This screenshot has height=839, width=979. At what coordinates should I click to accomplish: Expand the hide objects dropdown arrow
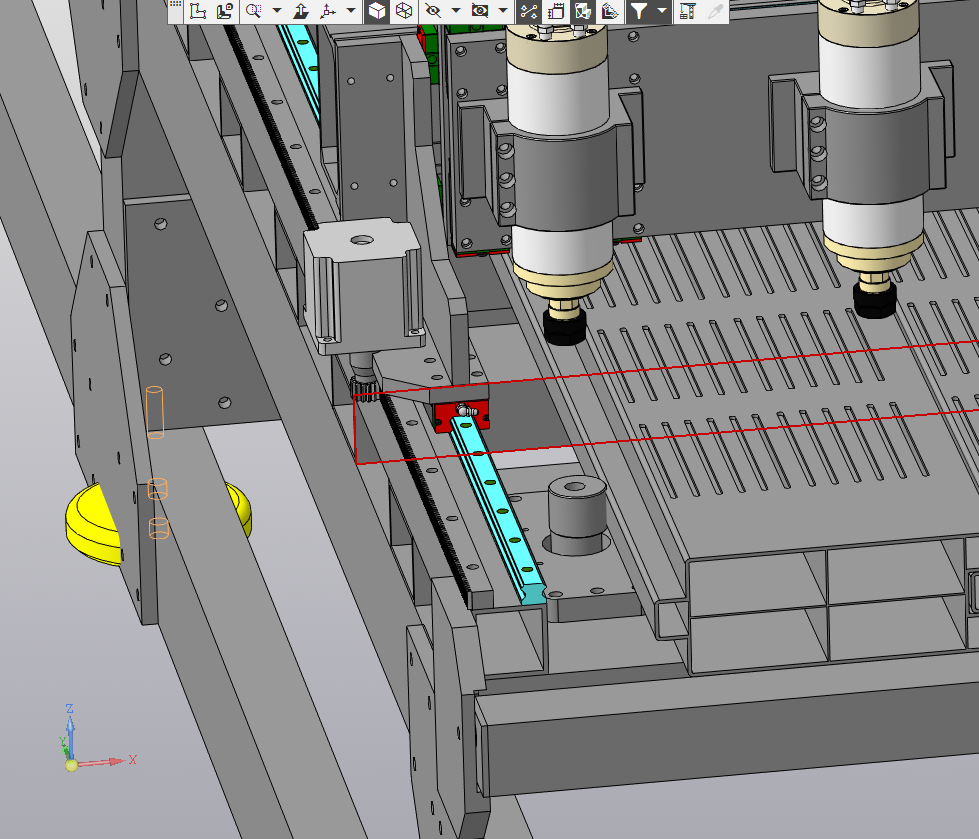coord(456,11)
